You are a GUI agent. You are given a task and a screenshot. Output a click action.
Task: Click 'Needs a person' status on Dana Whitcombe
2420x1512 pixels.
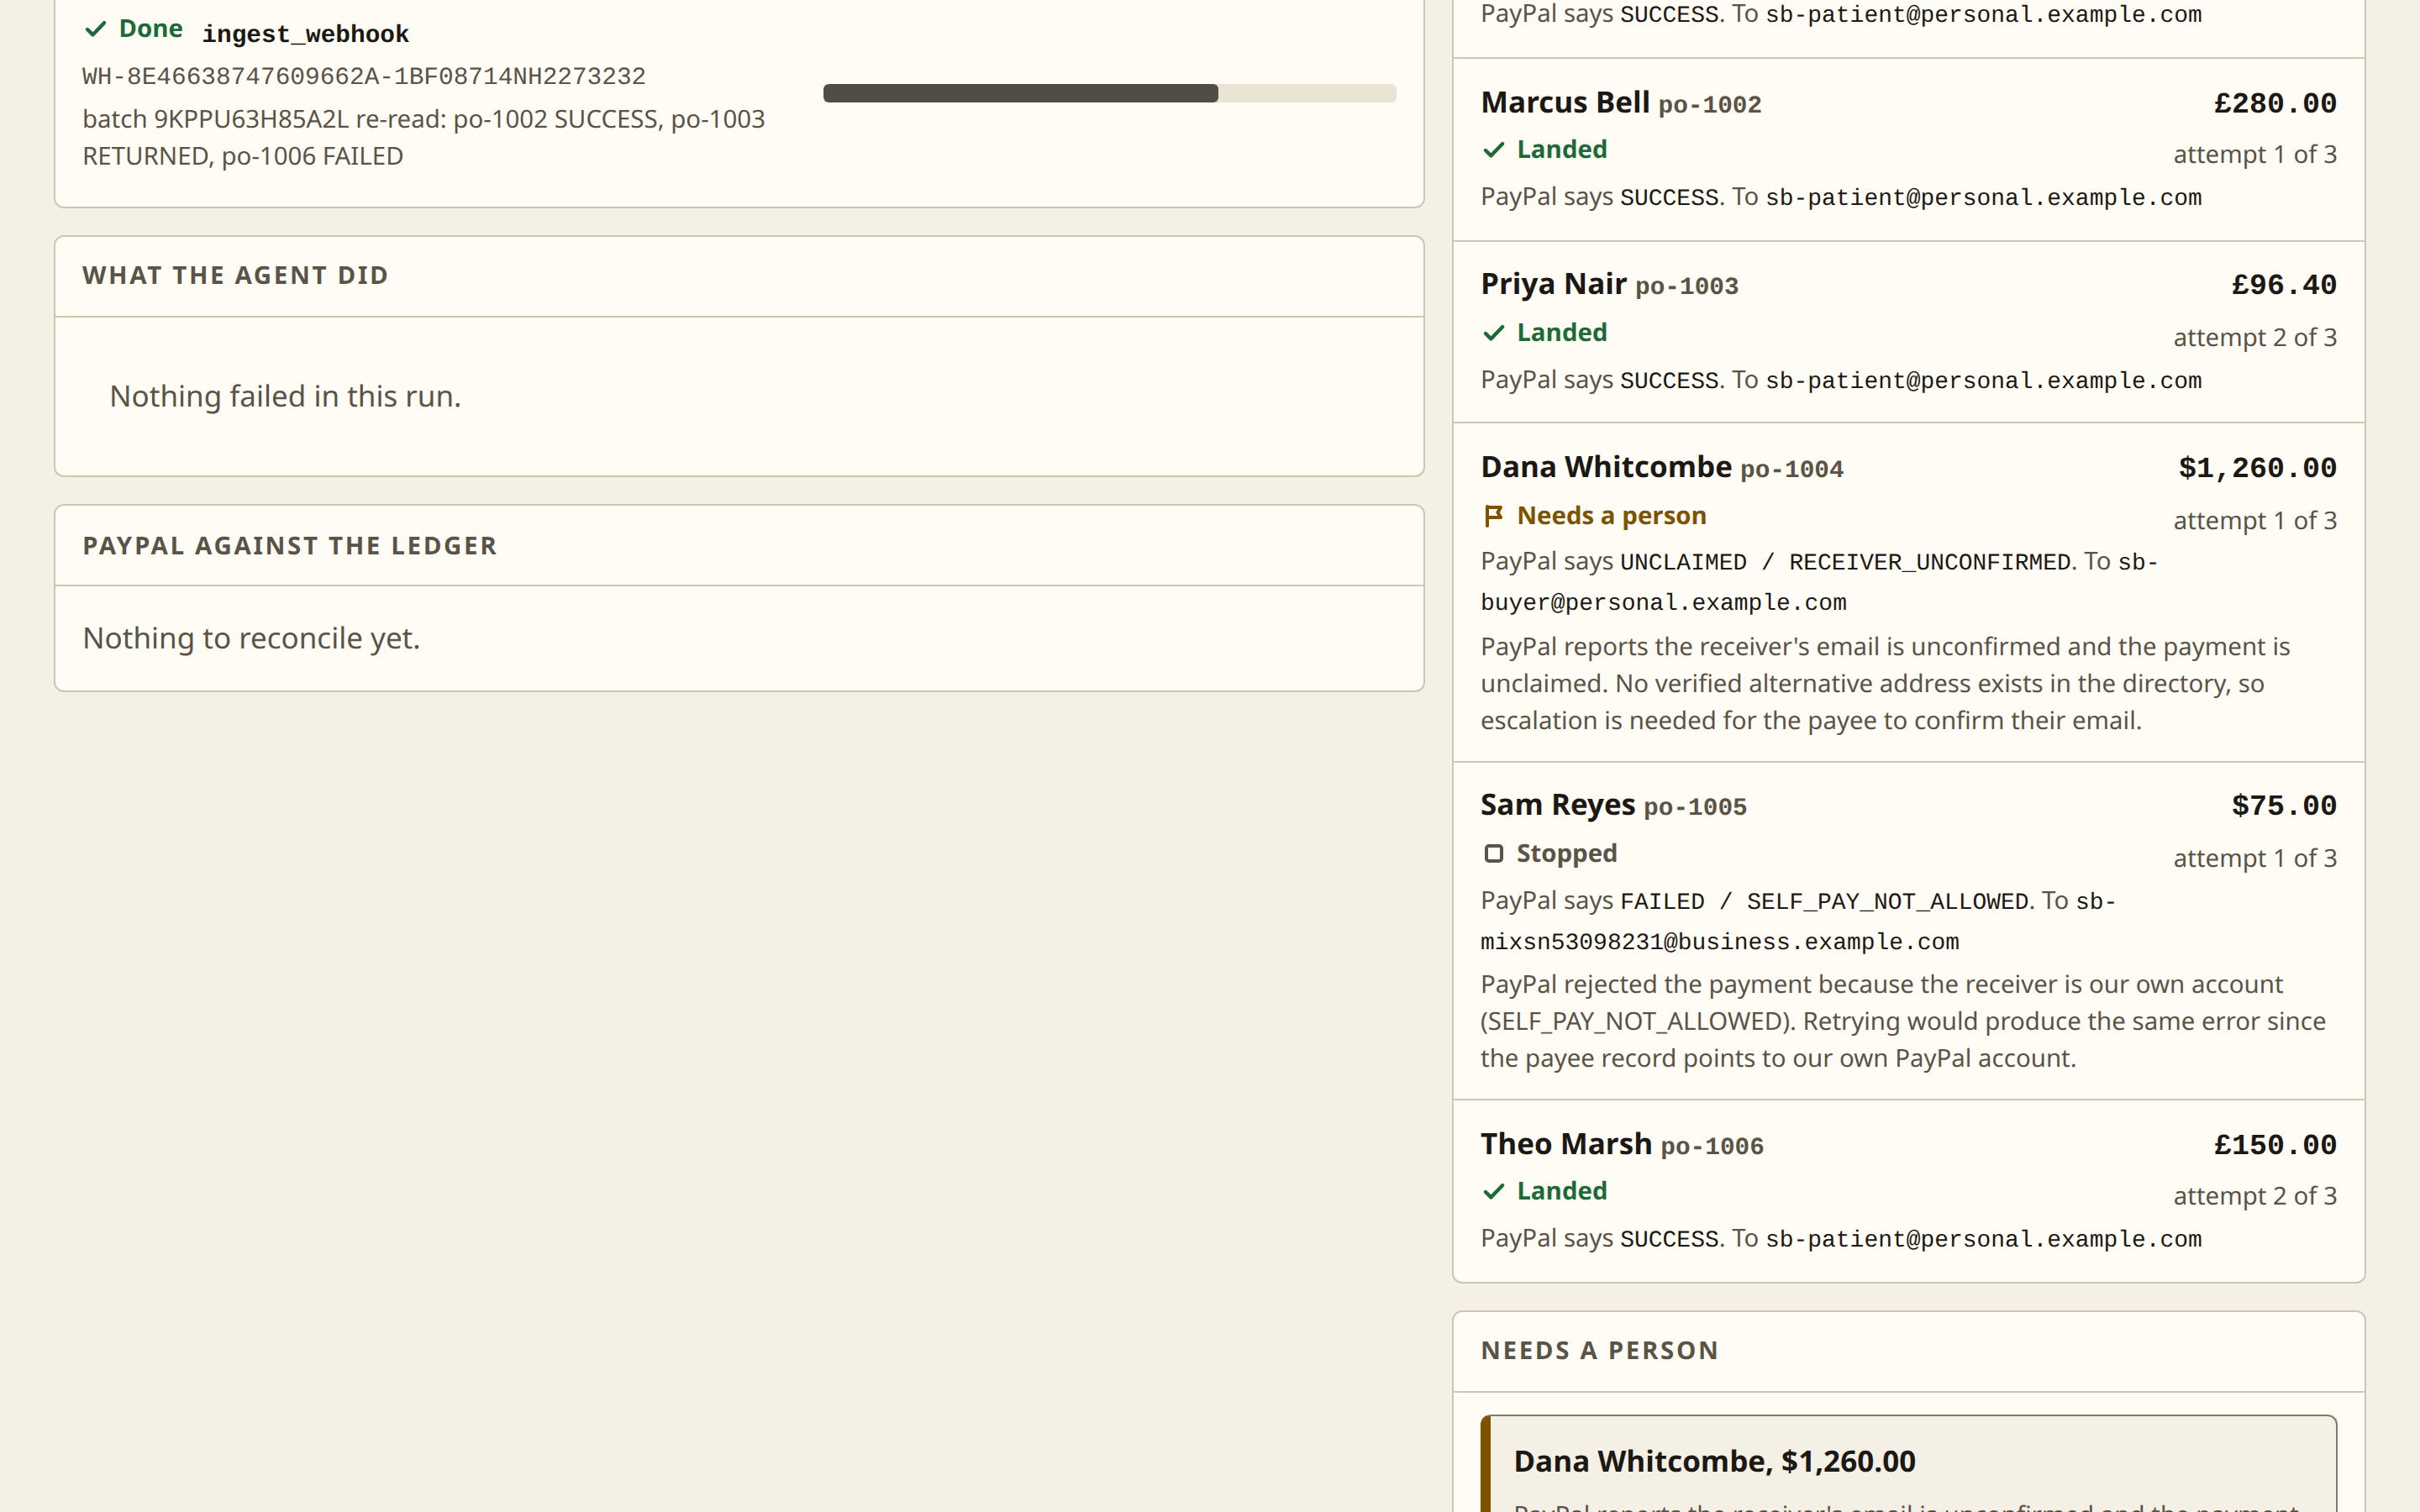pyautogui.click(x=1611, y=516)
